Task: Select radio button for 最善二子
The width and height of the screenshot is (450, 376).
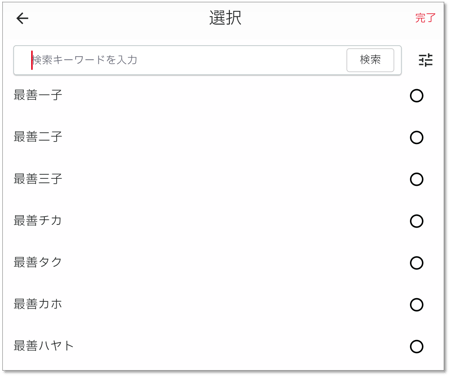Action: pyautogui.click(x=416, y=137)
